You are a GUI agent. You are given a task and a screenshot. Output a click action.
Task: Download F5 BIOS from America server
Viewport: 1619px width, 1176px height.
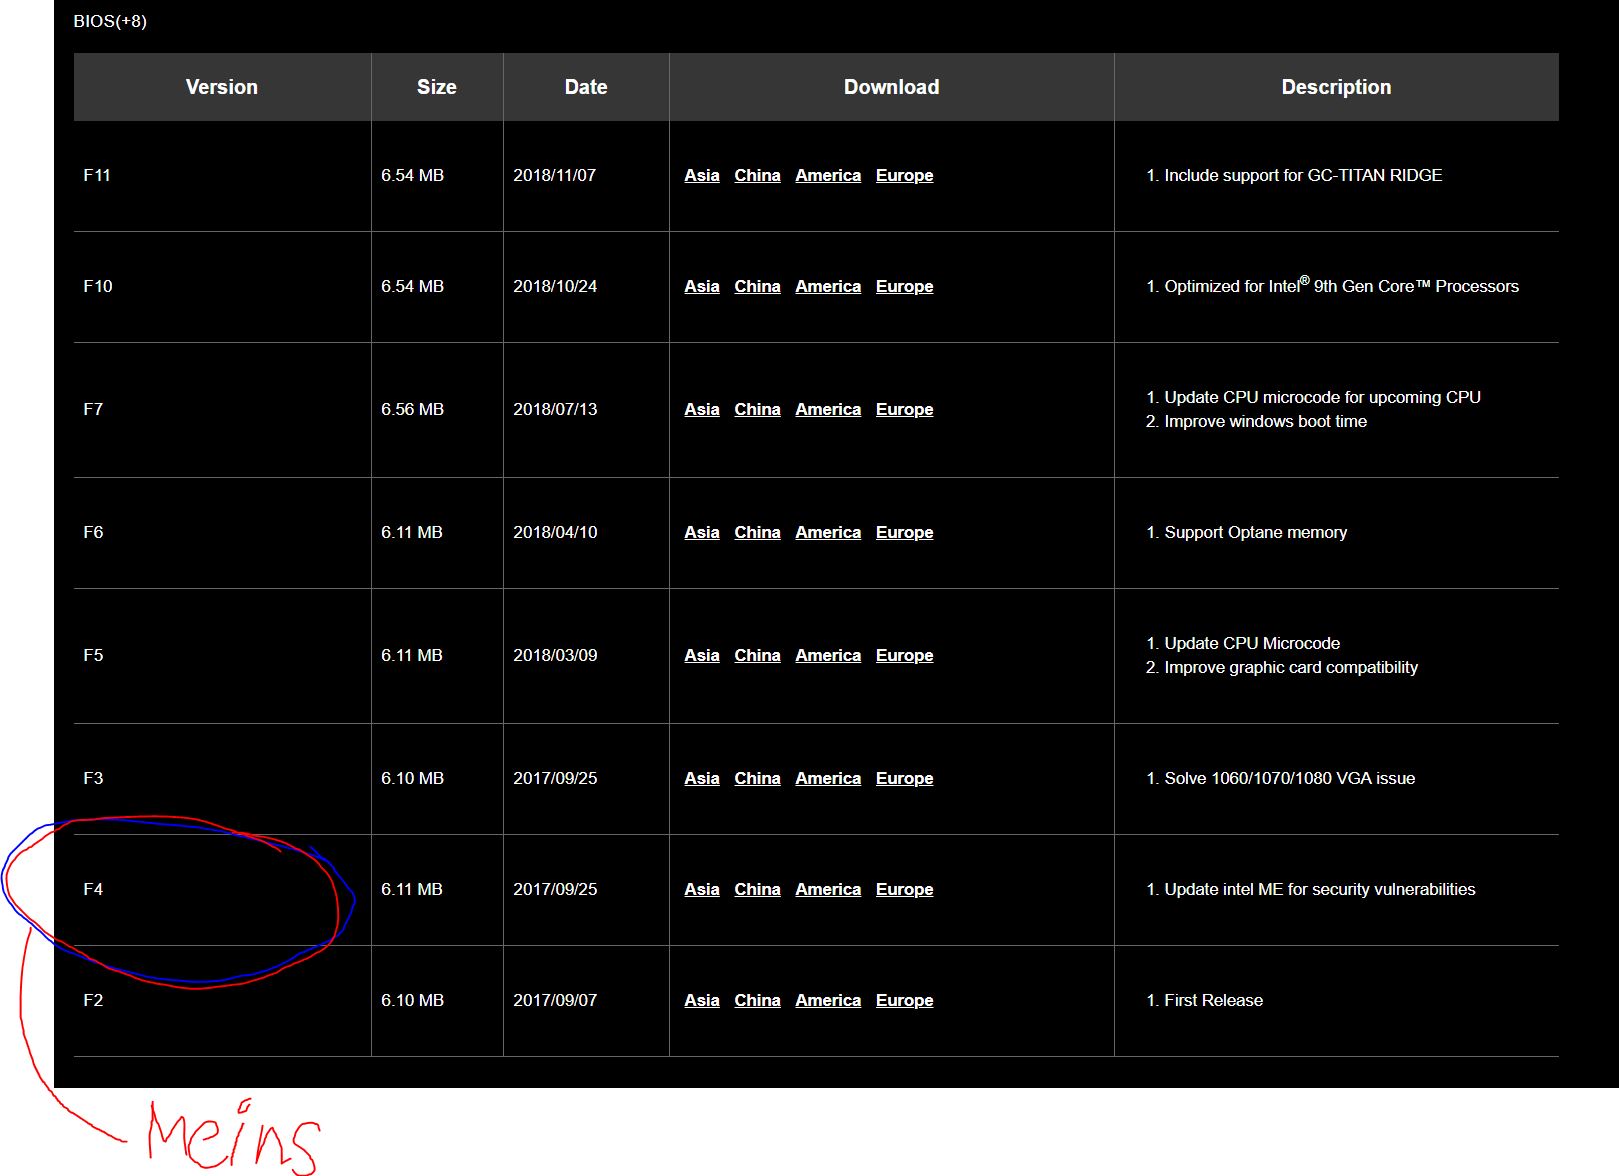(x=828, y=655)
